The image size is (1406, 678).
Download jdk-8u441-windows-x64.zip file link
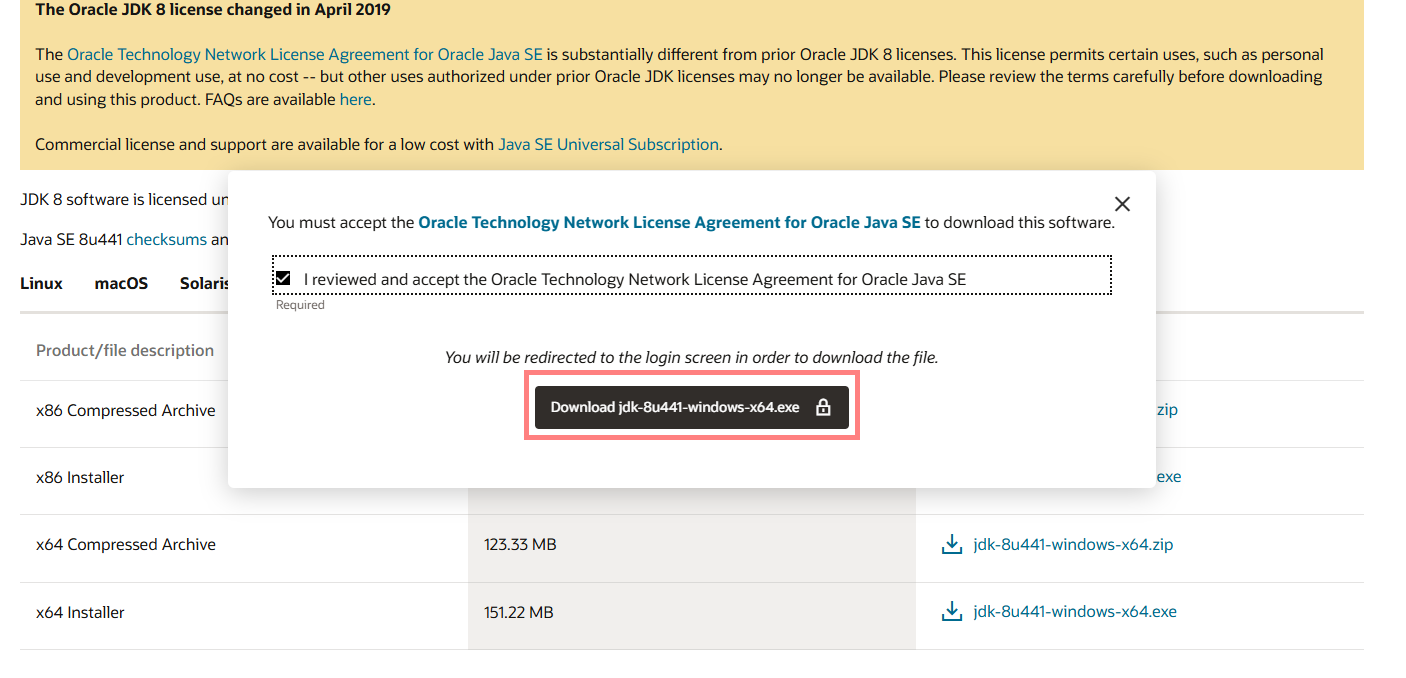[x=1073, y=545]
